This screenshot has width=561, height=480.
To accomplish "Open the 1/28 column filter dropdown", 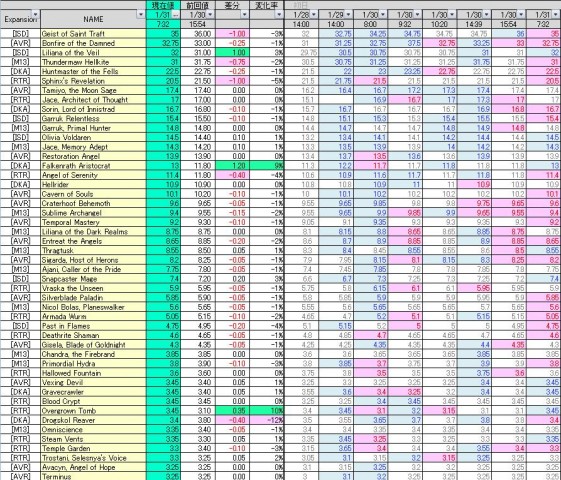I will [313, 14].
